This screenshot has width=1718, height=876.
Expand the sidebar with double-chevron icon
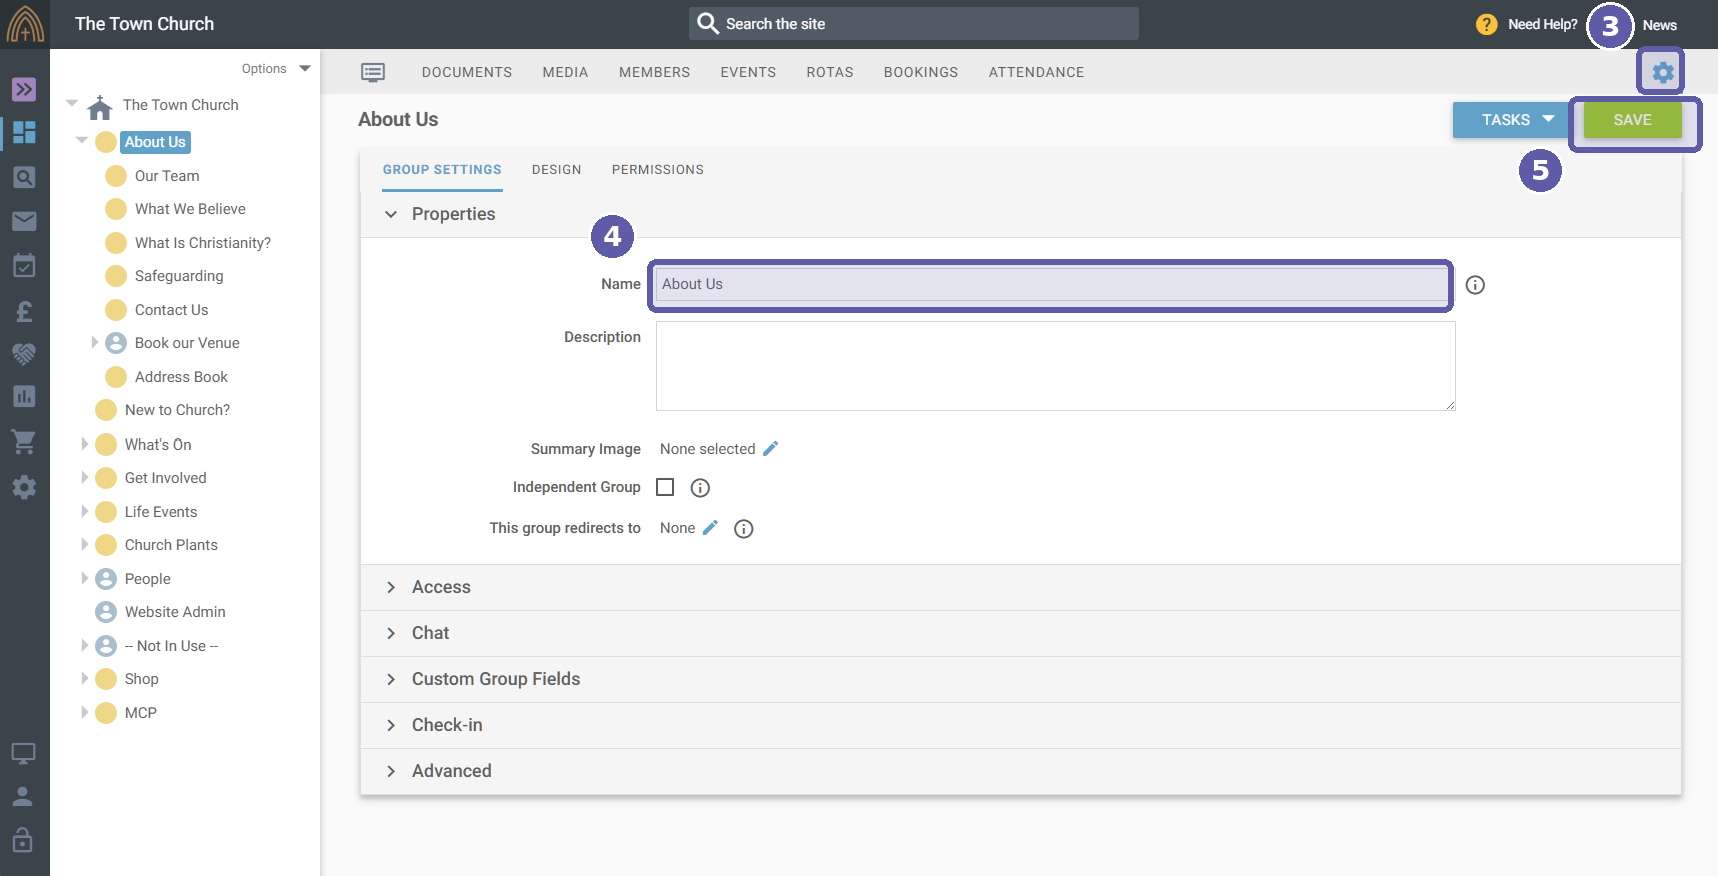coord(24,89)
